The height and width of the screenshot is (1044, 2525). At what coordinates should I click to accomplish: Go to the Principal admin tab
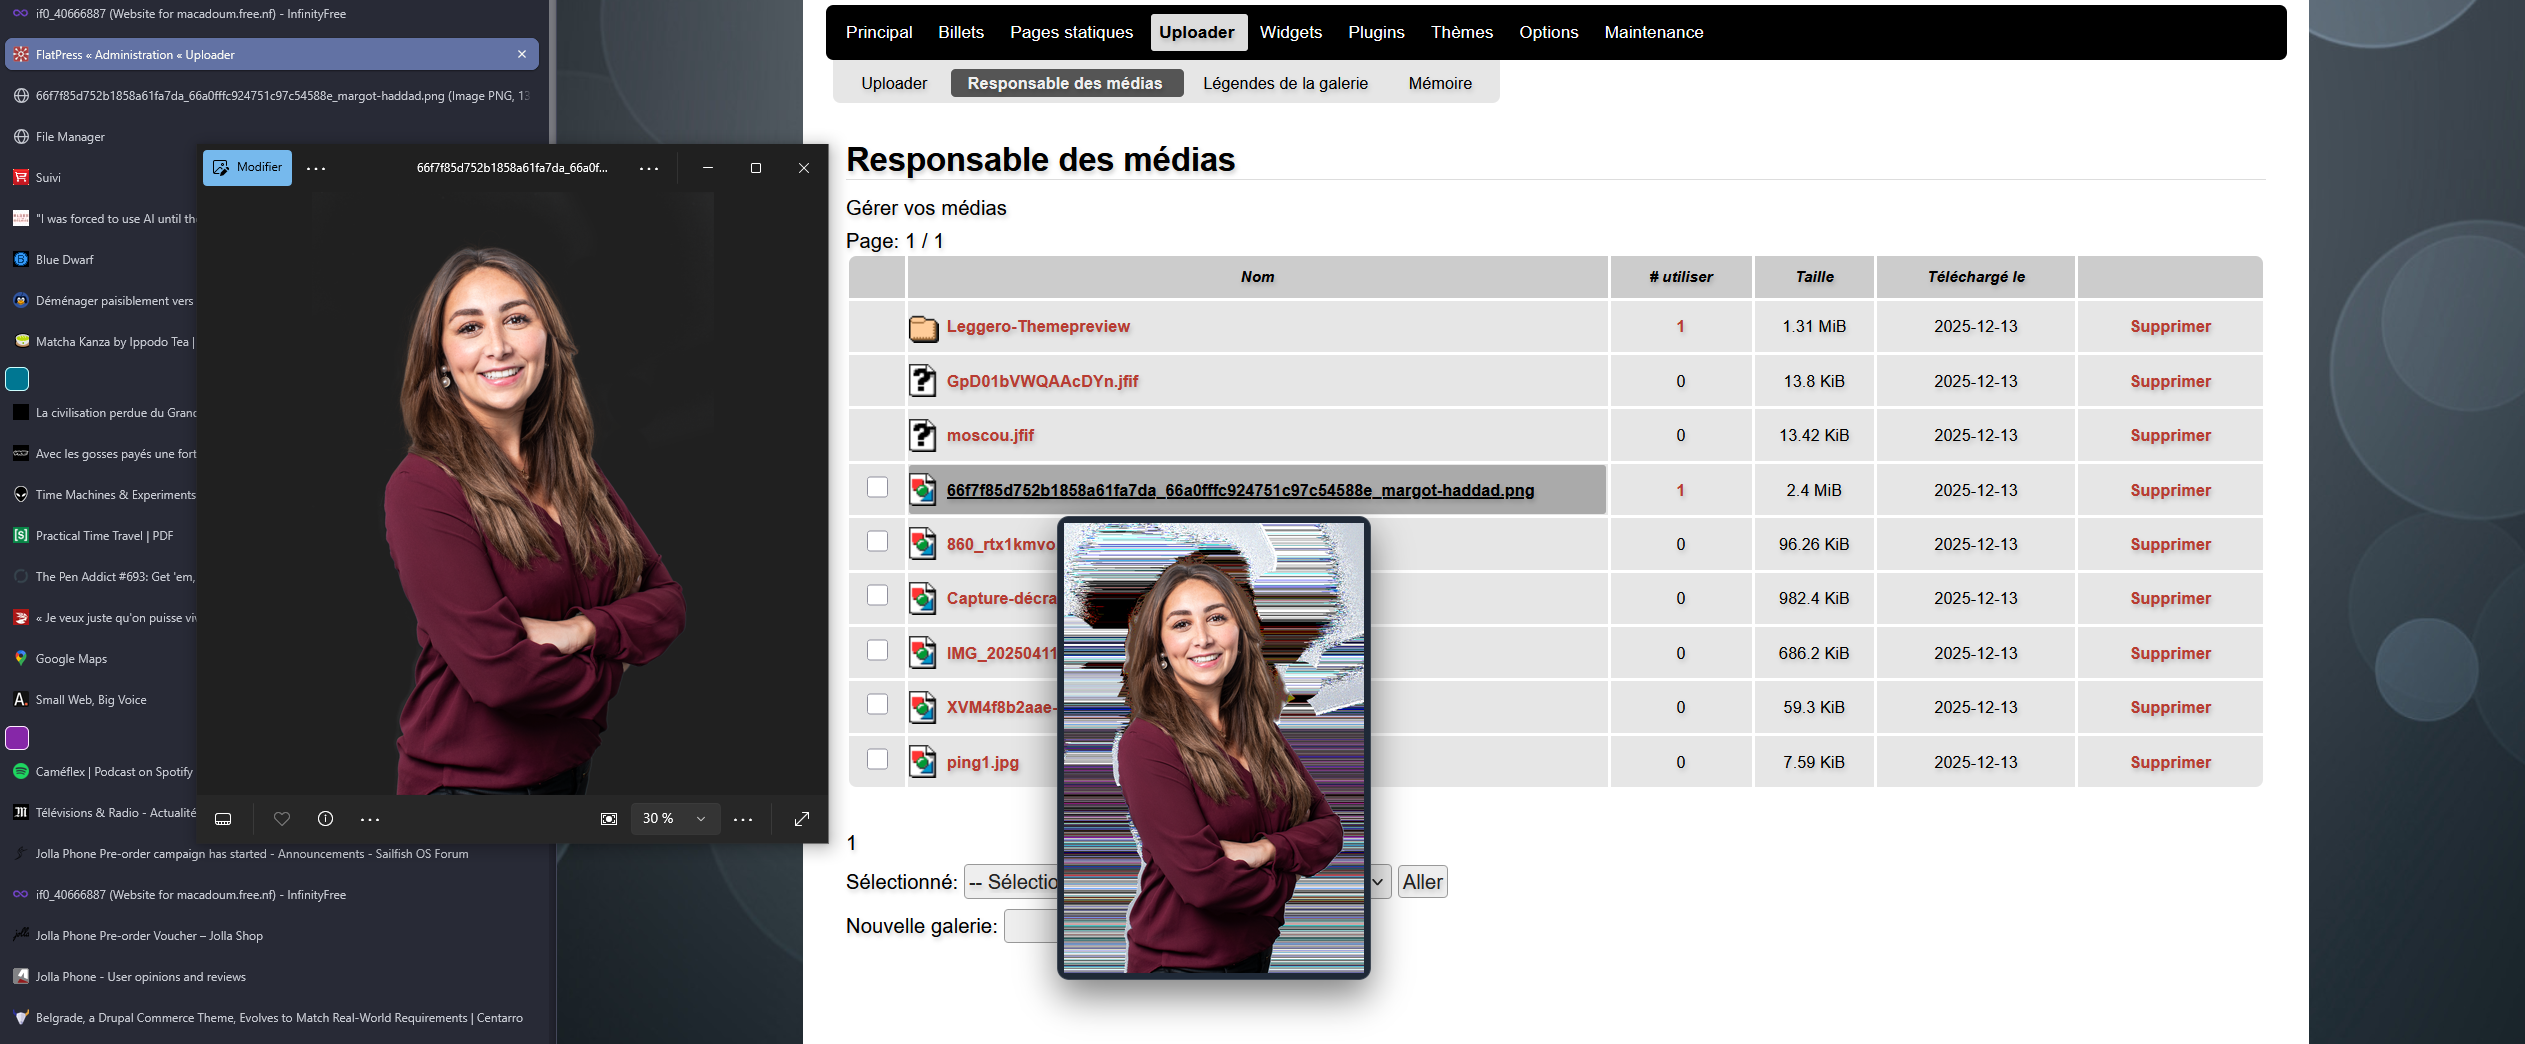point(879,32)
